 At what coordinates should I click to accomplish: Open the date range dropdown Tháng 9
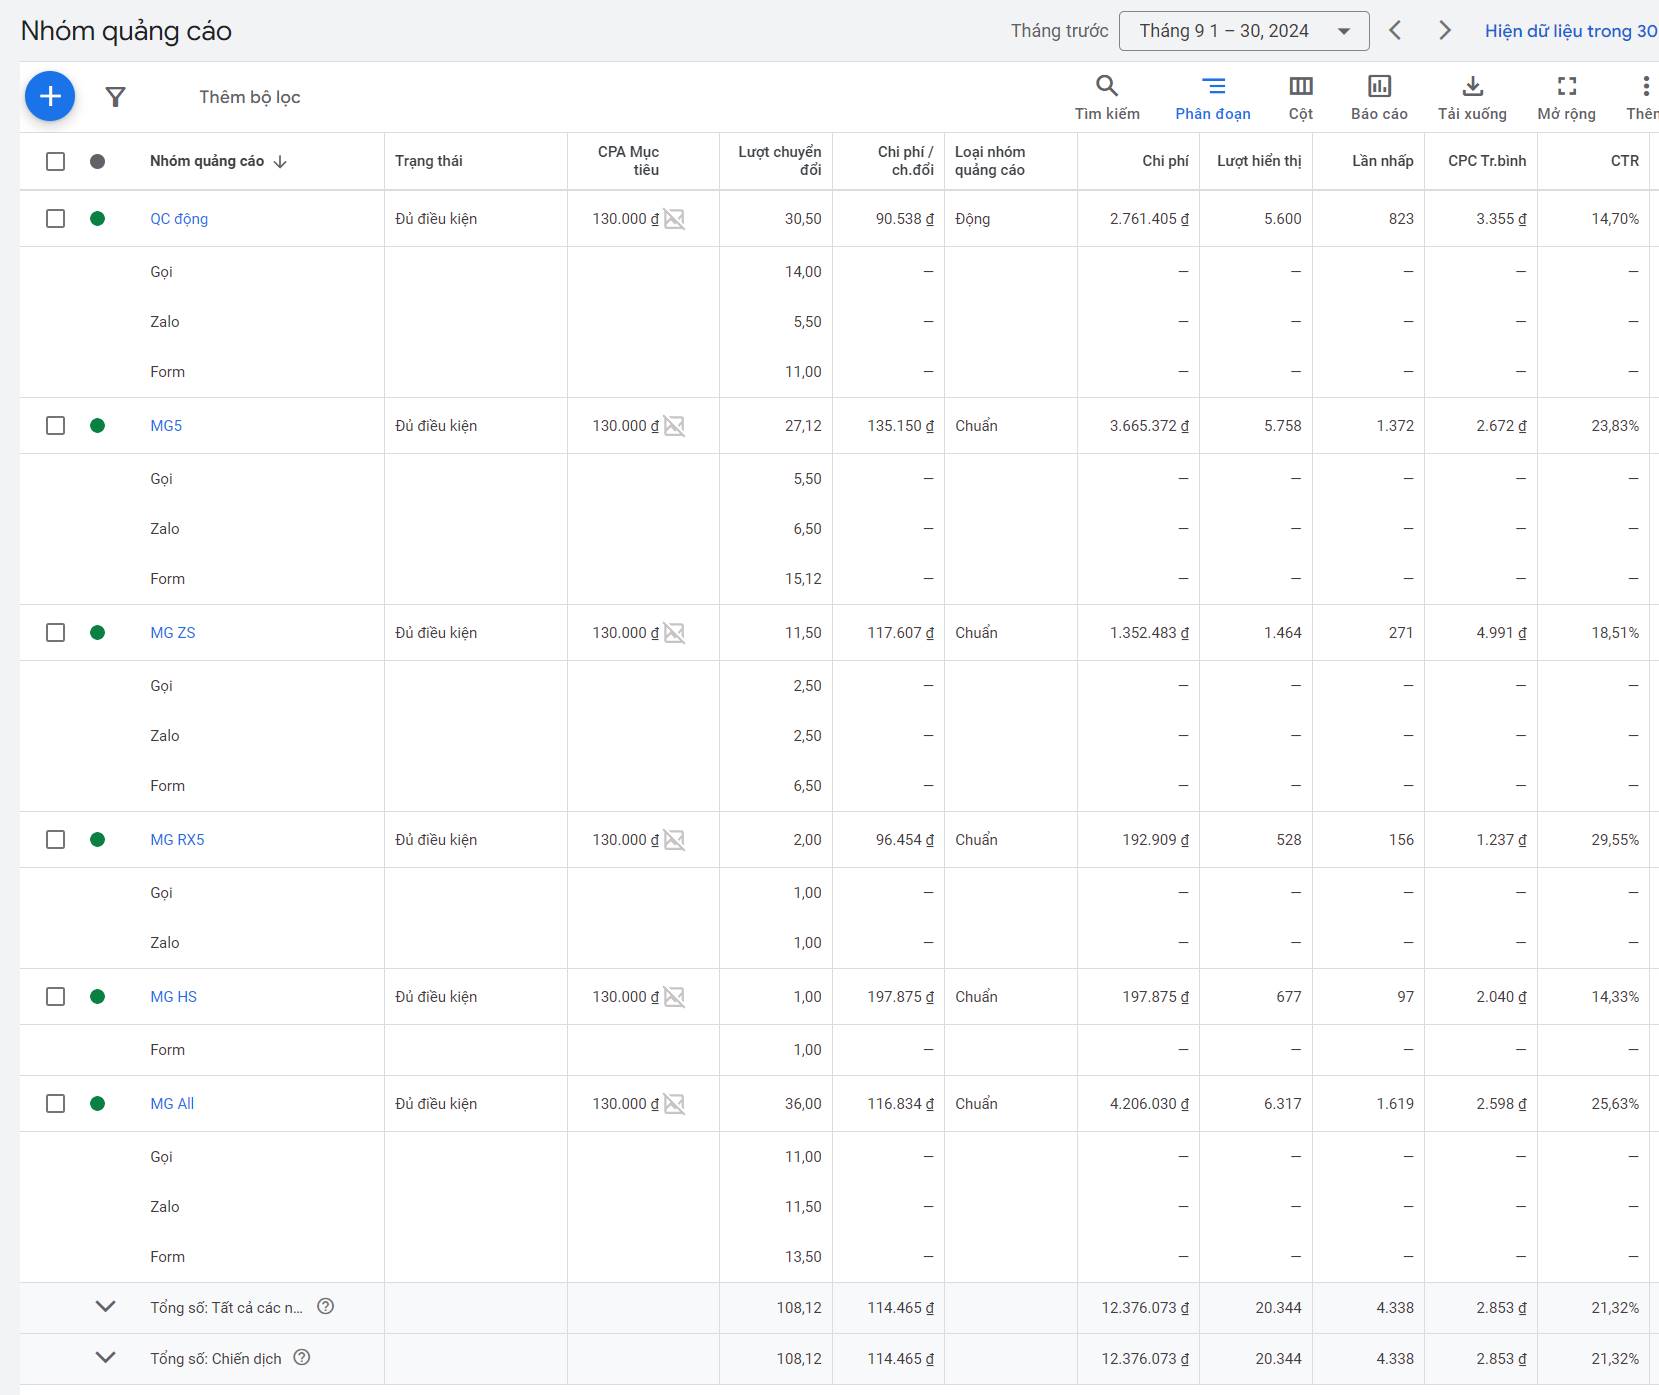point(1244,31)
